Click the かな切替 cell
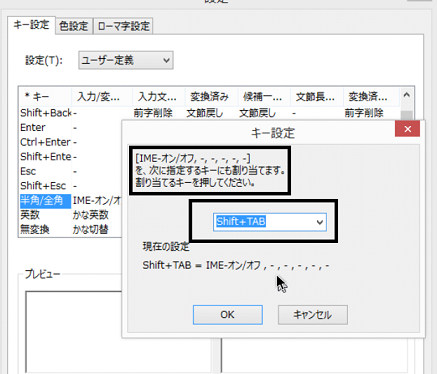This screenshot has height=374, width=437. click(x=91, y=229)
